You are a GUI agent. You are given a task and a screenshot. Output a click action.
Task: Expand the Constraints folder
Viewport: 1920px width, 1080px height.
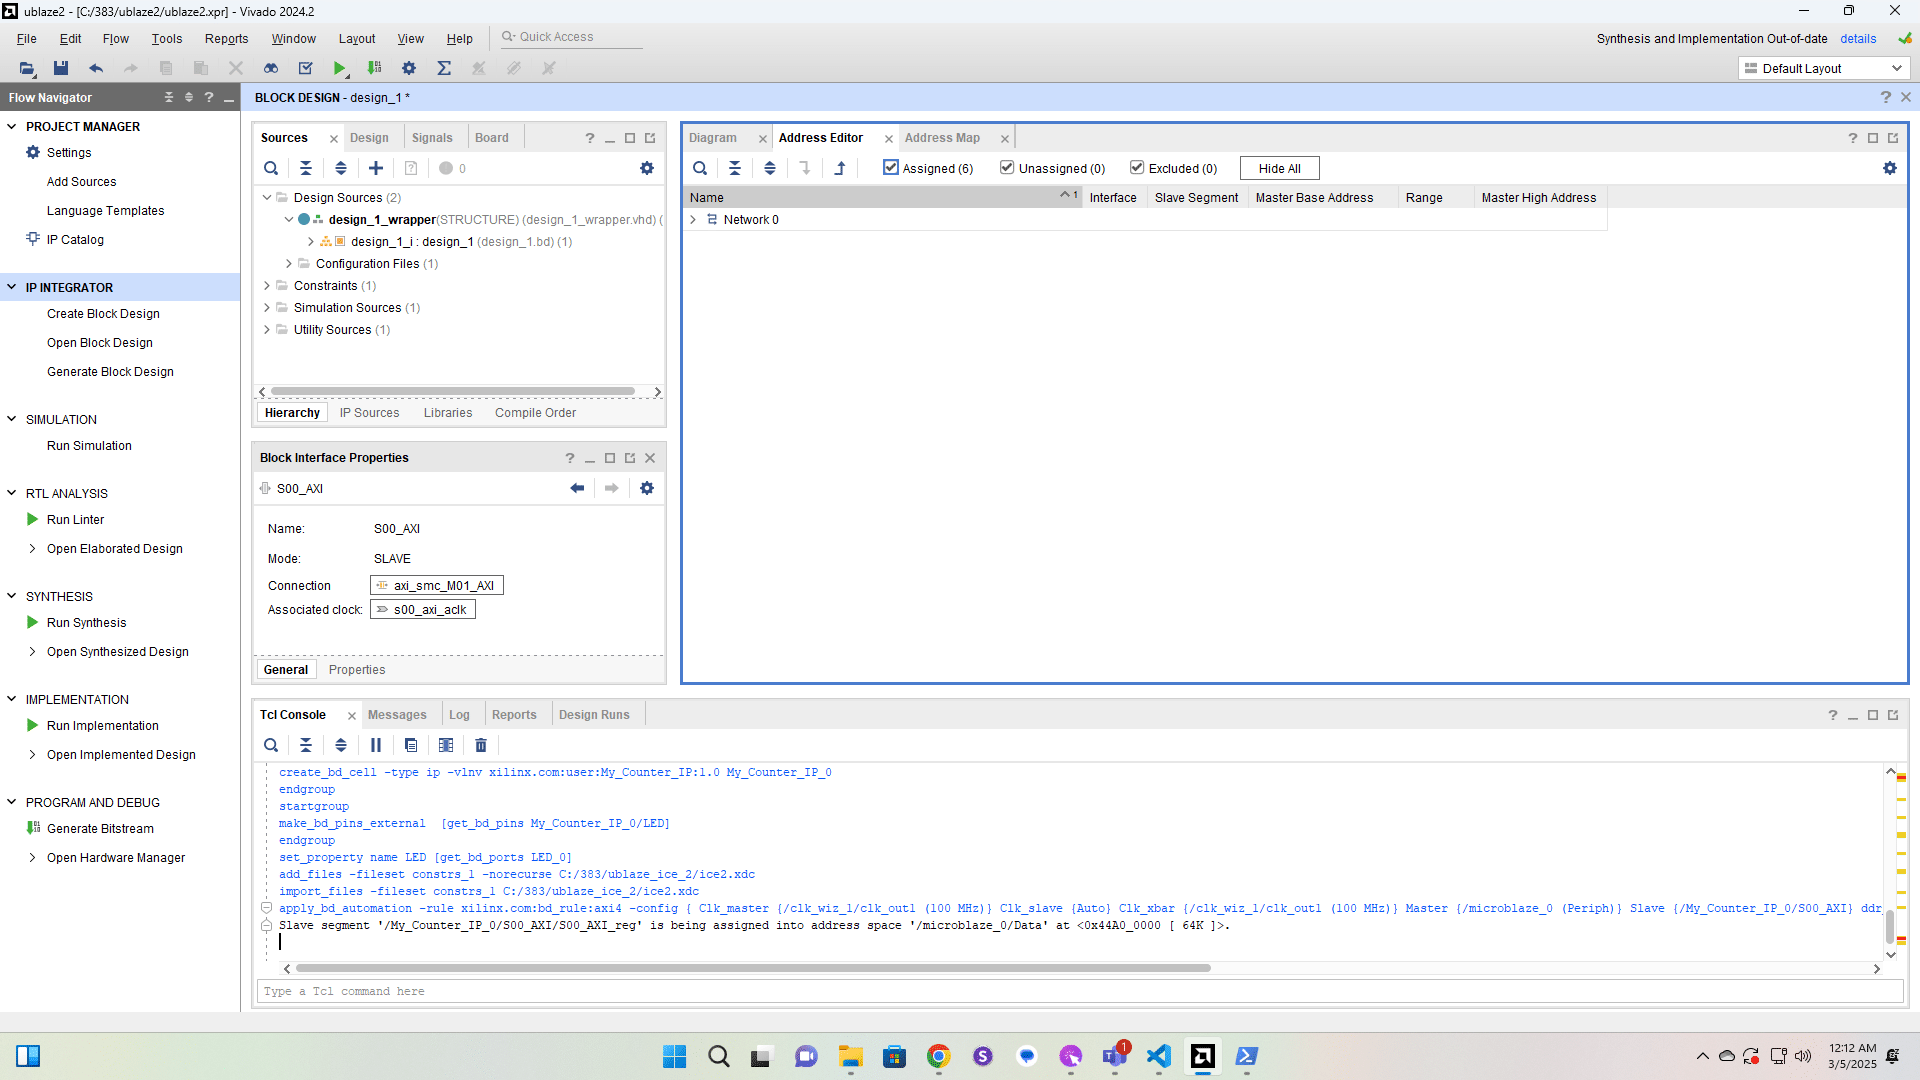tap(267, 286)
